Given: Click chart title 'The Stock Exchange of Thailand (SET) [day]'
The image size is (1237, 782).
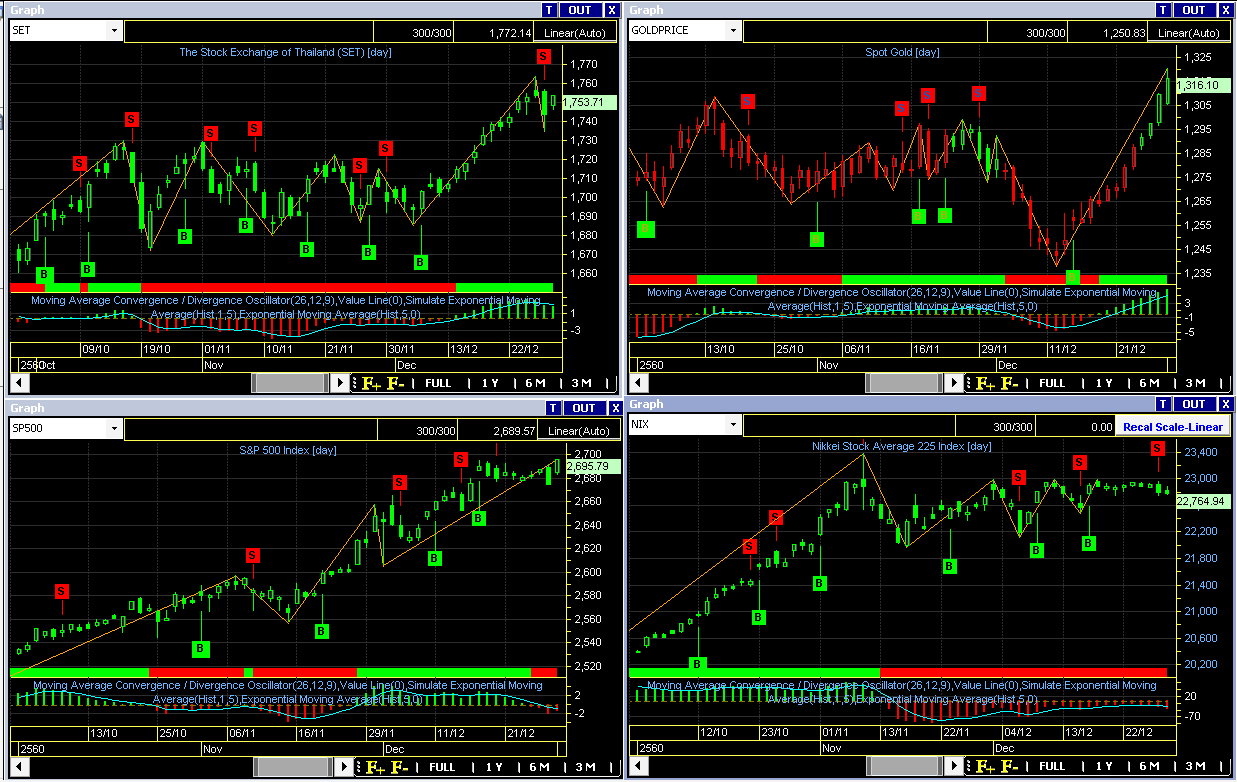Looking at the screenshot, I should tap(285, 52).
